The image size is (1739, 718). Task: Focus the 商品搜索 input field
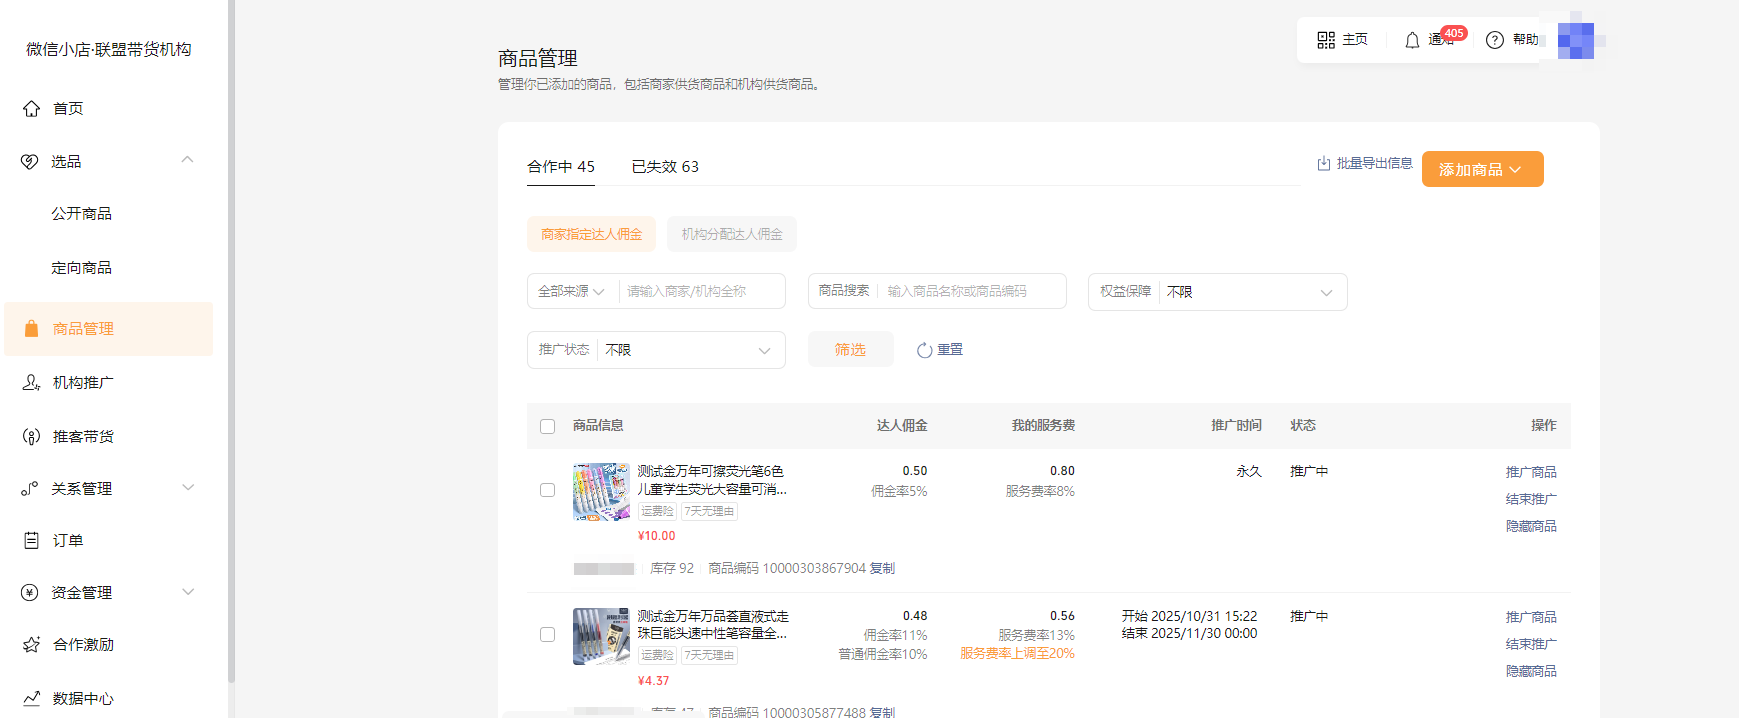point(970,292)
